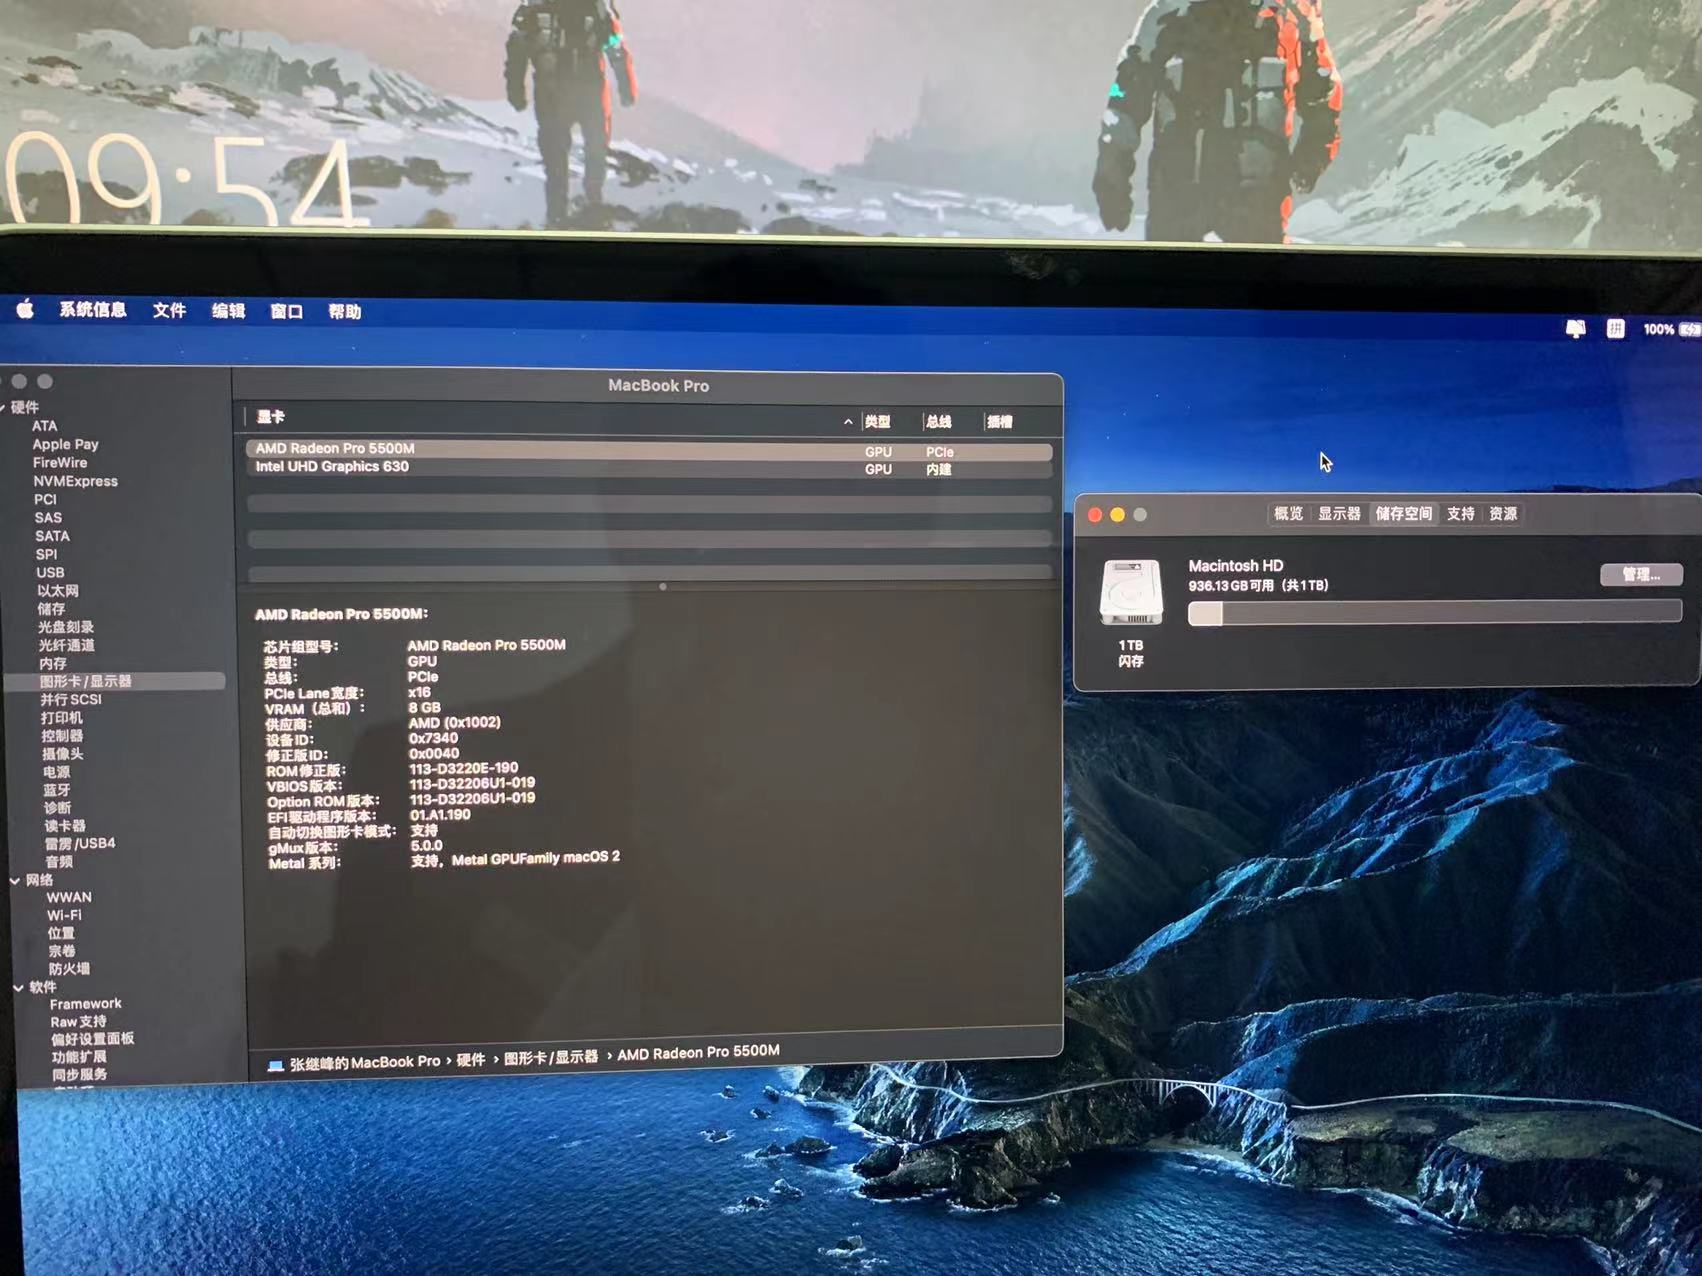The width and height of the screenshot is (1702, 1276).
Task: Select 内存 in the sidebar
Action: point(53,663)
